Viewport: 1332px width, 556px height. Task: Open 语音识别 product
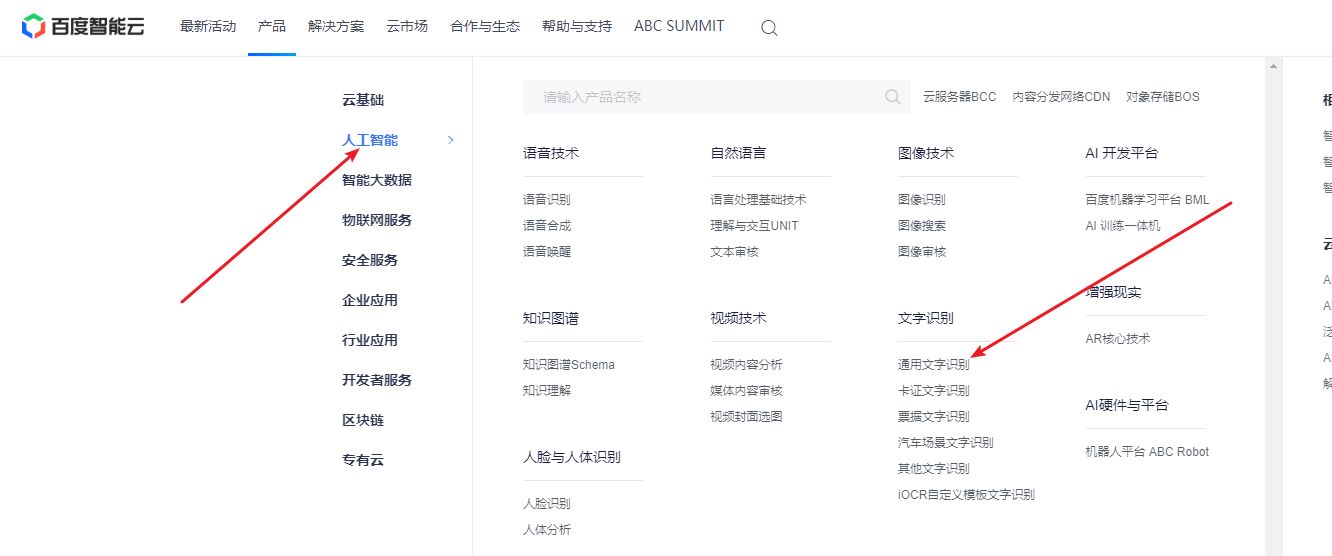click(x=547, y=200)
